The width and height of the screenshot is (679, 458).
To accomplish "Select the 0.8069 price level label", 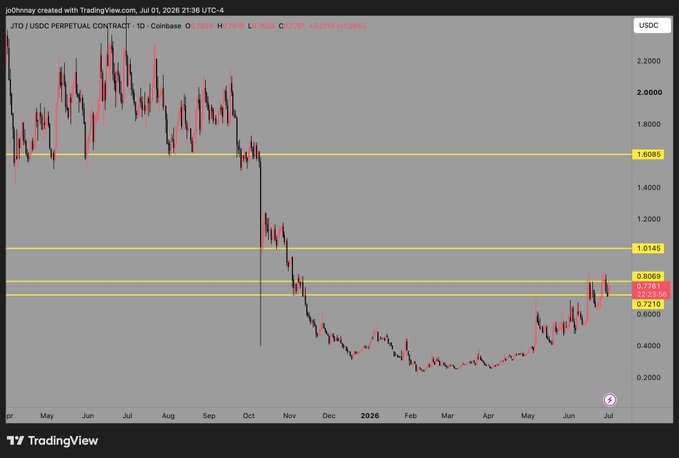I will coord(648,276).
